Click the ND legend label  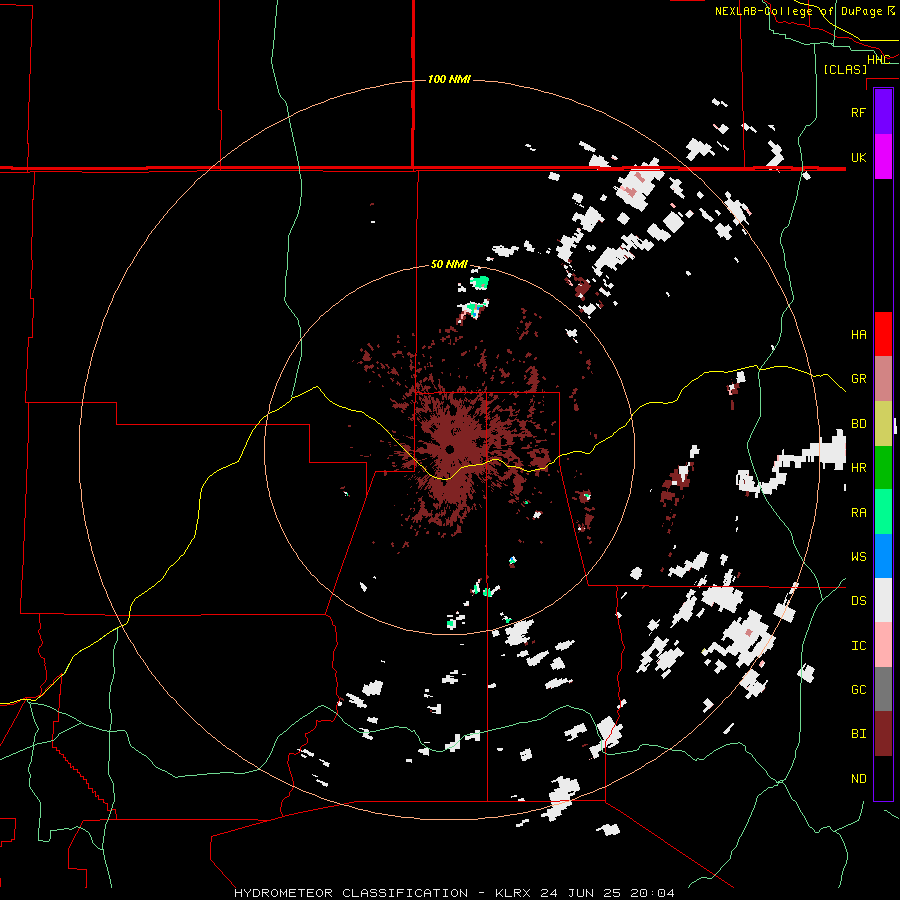859,779
